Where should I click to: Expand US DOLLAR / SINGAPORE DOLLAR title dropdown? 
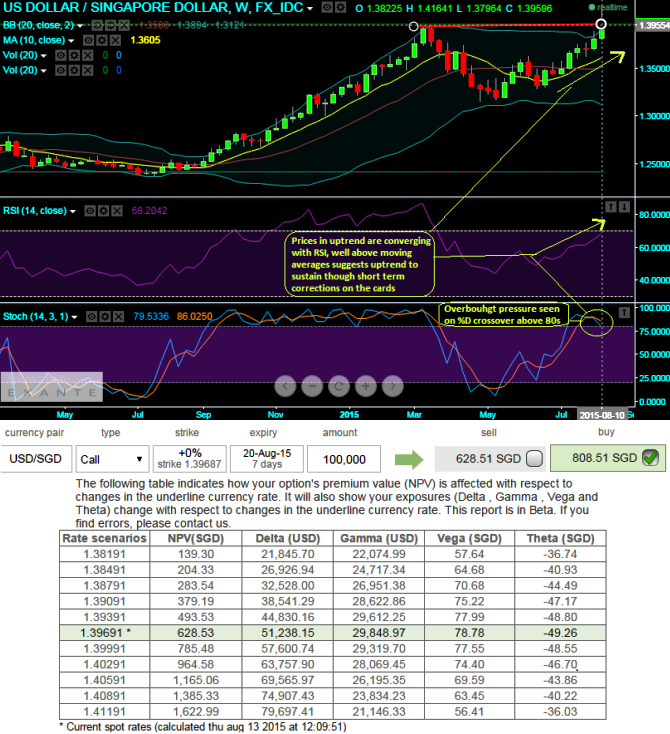coord(309,9)
